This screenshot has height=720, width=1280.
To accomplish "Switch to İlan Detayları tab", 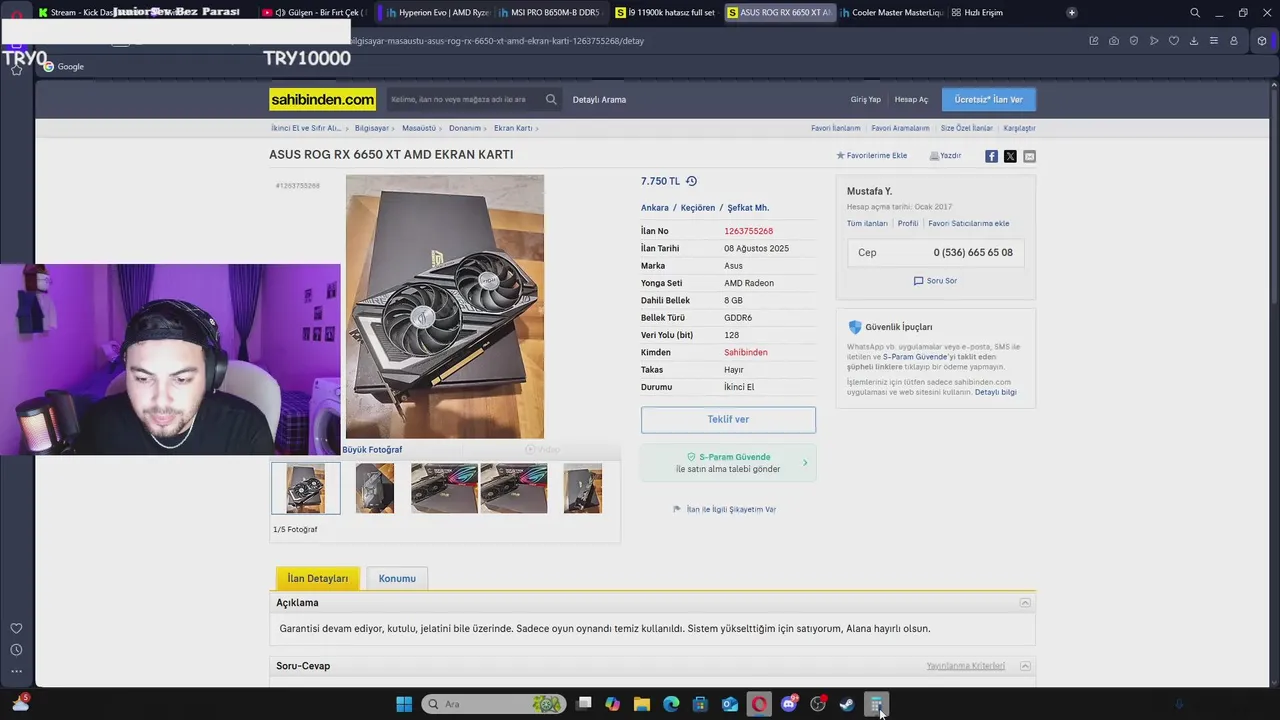I will [x=318, y=578].
